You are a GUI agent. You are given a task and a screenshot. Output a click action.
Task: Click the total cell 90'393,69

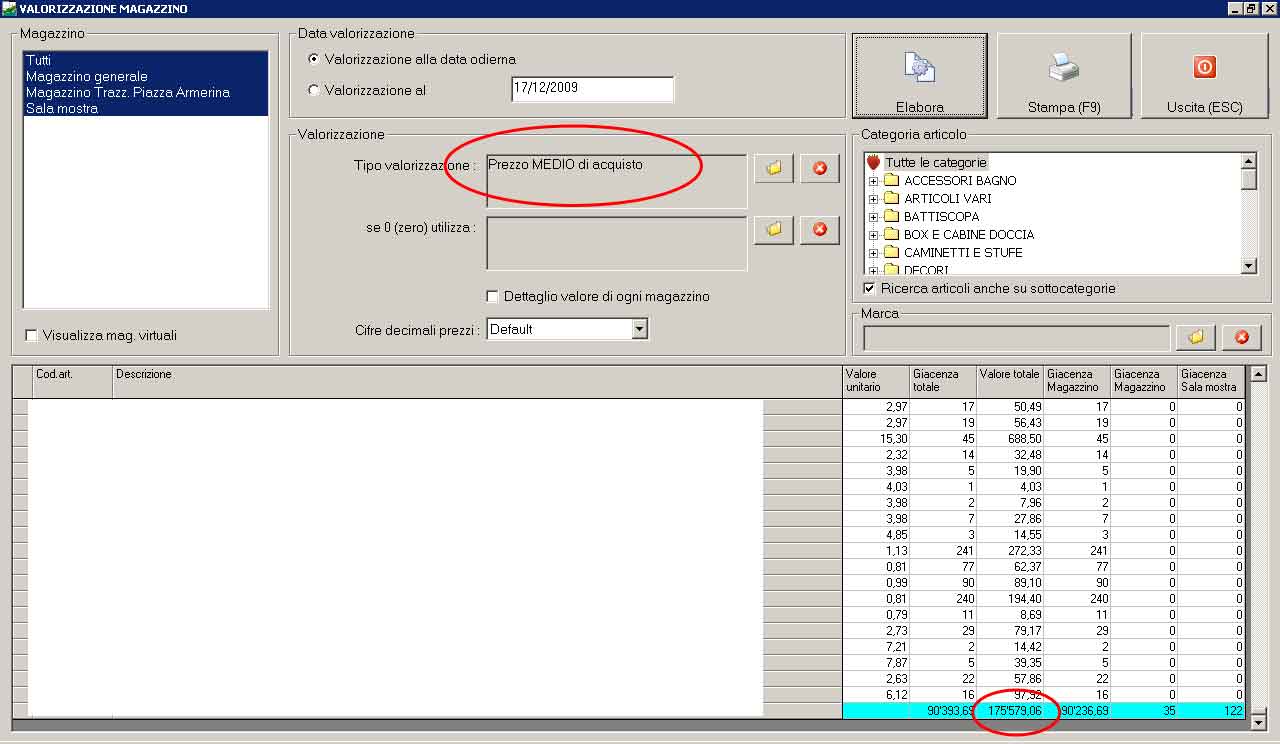coord(943,711)
